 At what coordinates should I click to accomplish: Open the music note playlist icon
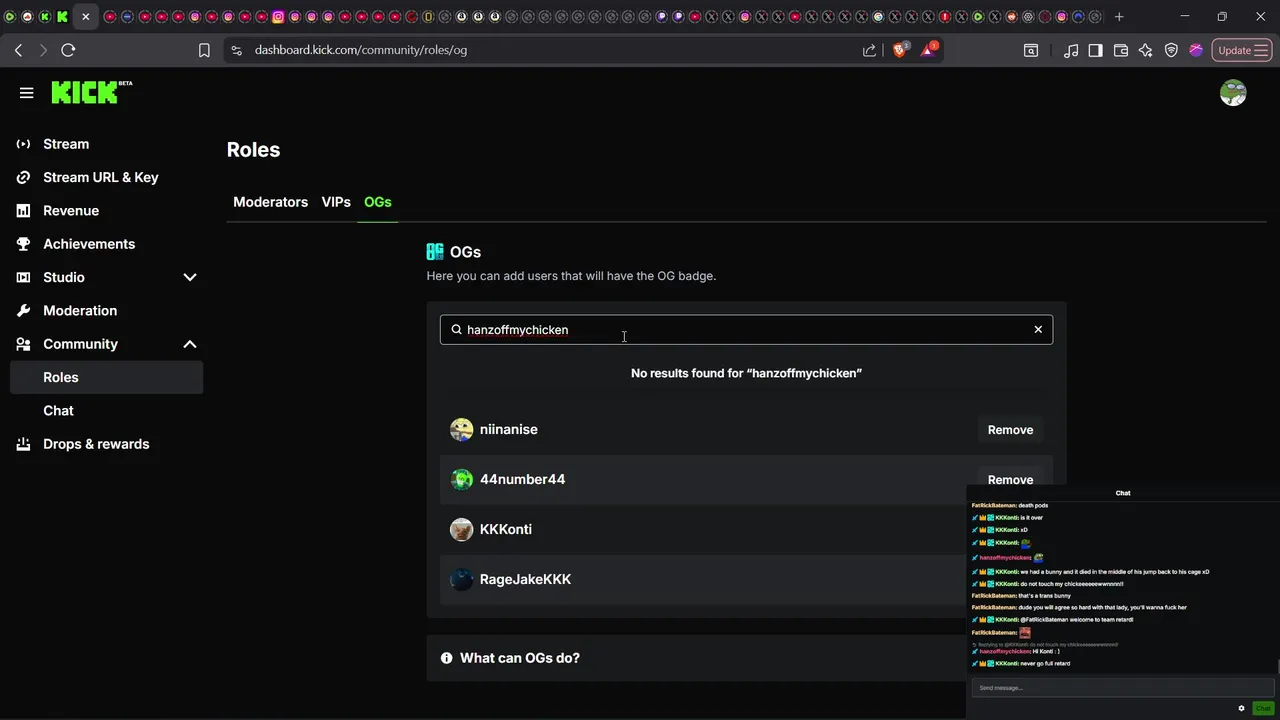point(1071,50)
